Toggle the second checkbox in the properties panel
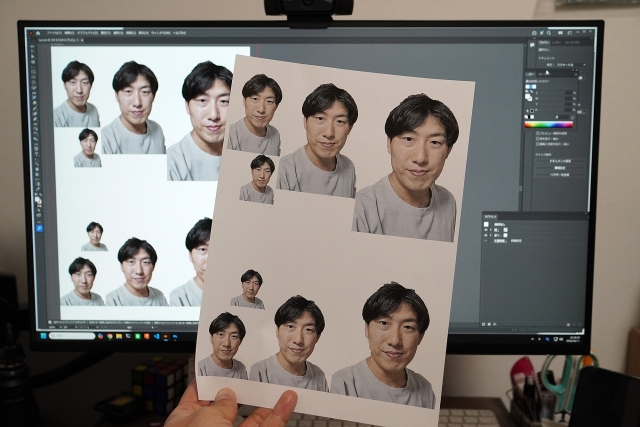Screen dimensions: 640x427 click(539, 139)
